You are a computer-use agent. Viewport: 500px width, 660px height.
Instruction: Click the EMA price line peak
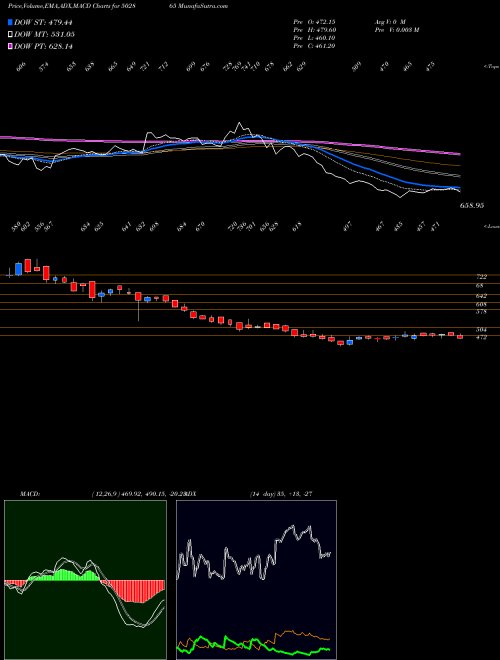coord(239,123)
